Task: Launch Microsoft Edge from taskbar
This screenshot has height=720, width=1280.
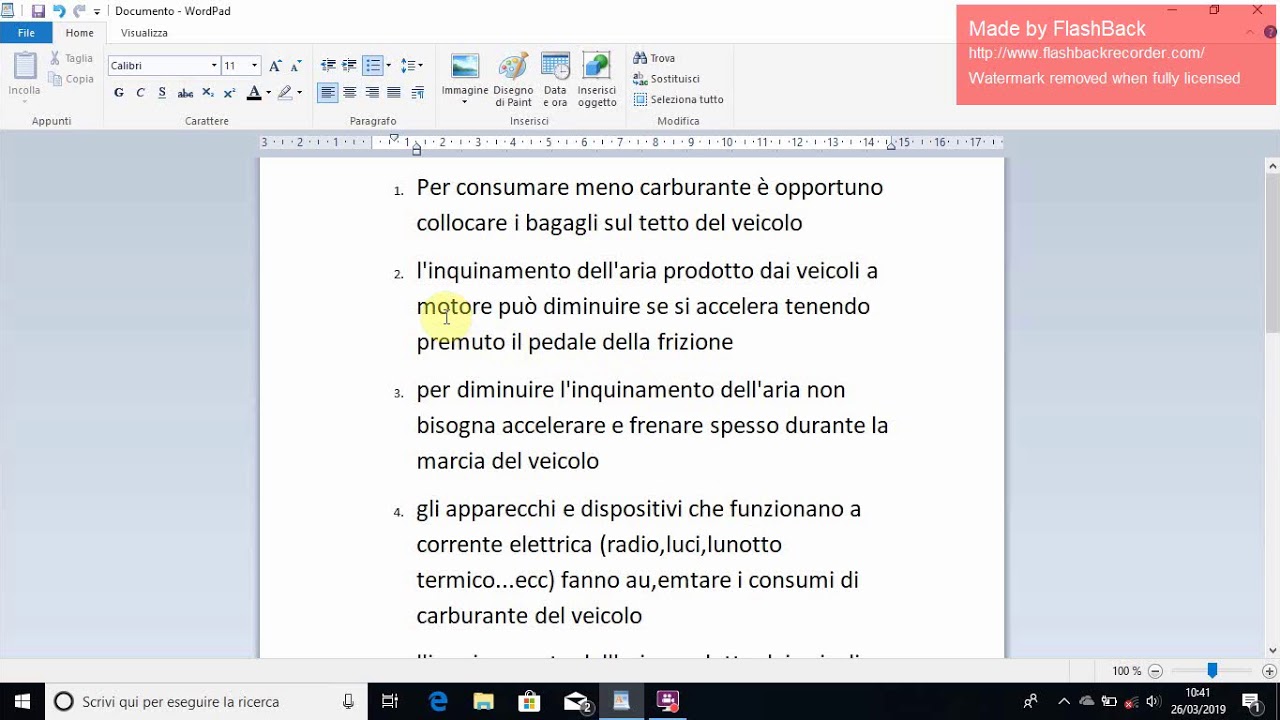Action: (438, 701)
